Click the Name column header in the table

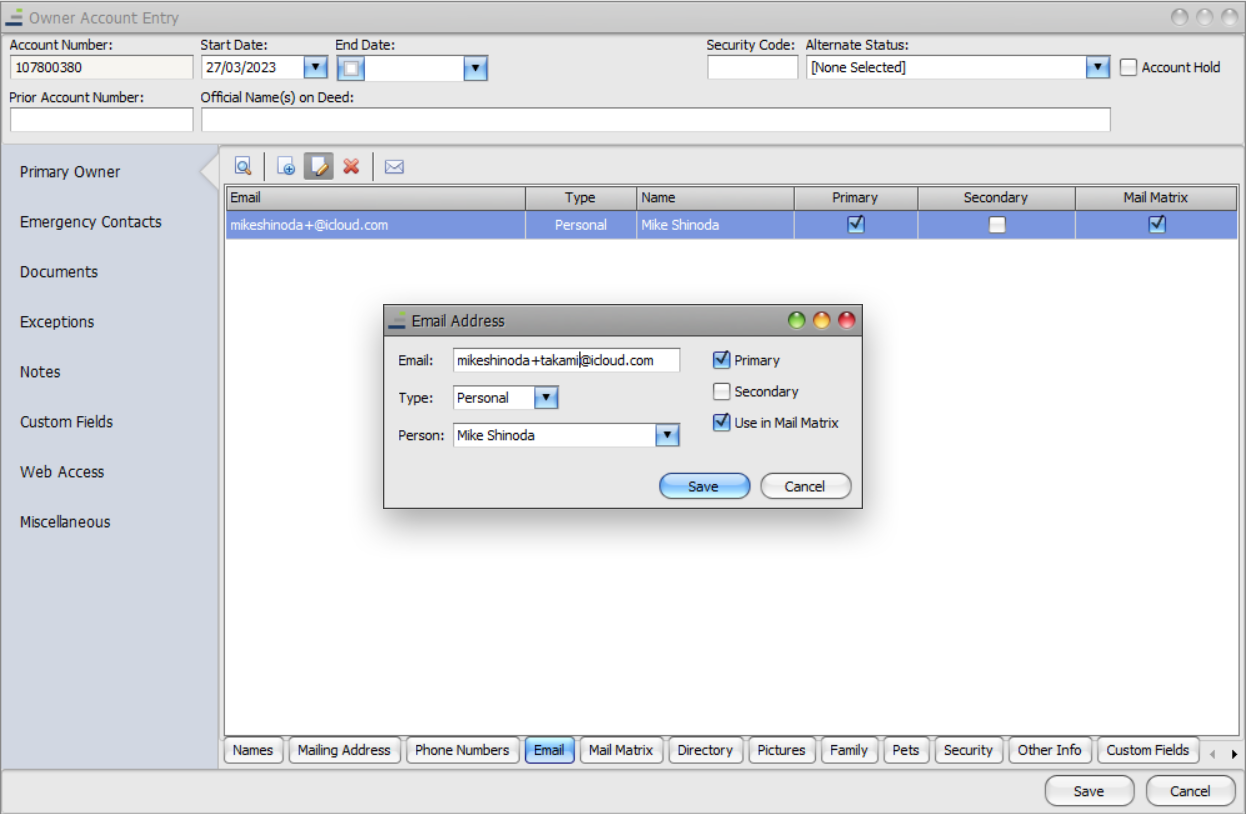click(x=715, y=198)
